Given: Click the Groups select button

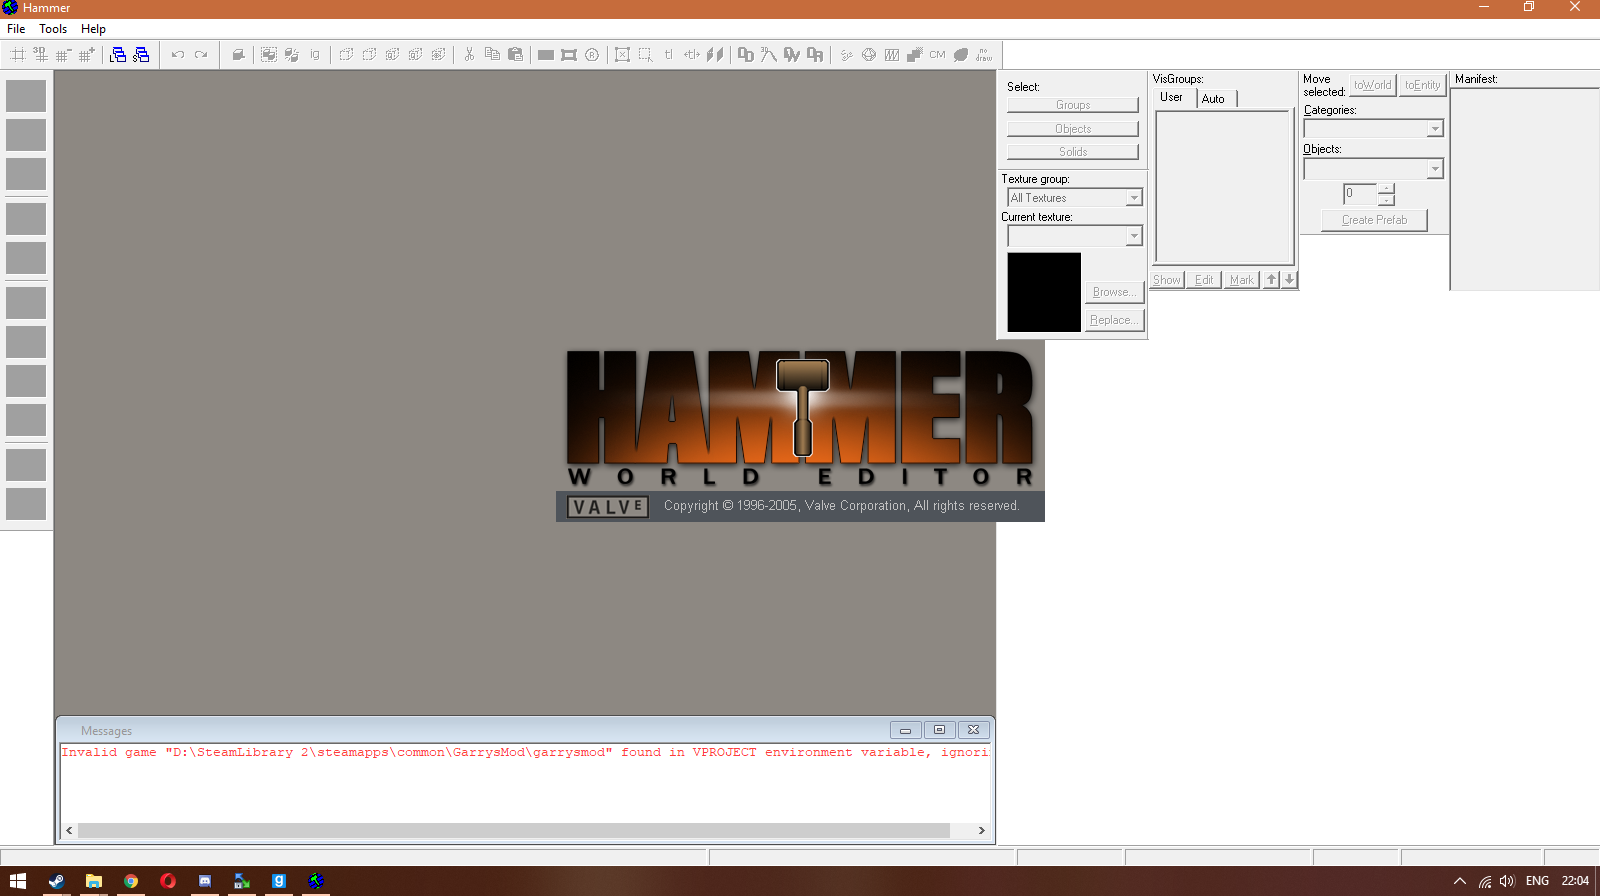Looking at the screenshot, I should [x=1073, y=105].
